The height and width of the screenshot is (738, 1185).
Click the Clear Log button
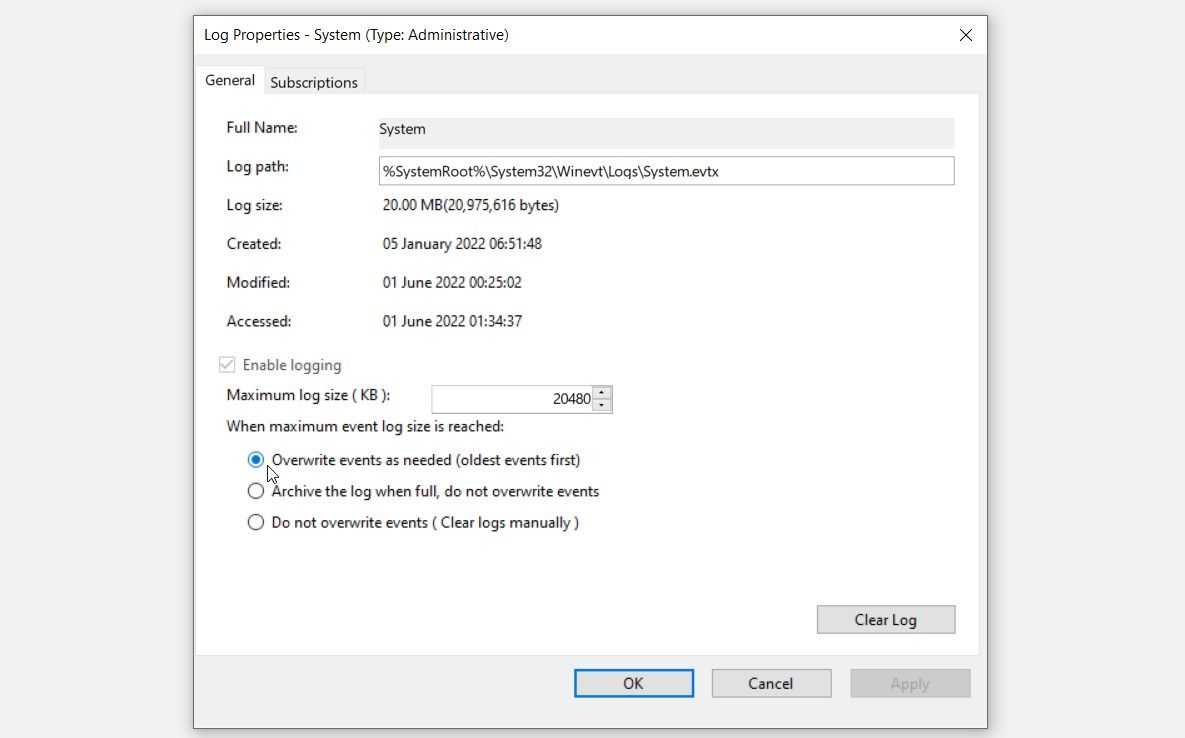click(886, 619)
